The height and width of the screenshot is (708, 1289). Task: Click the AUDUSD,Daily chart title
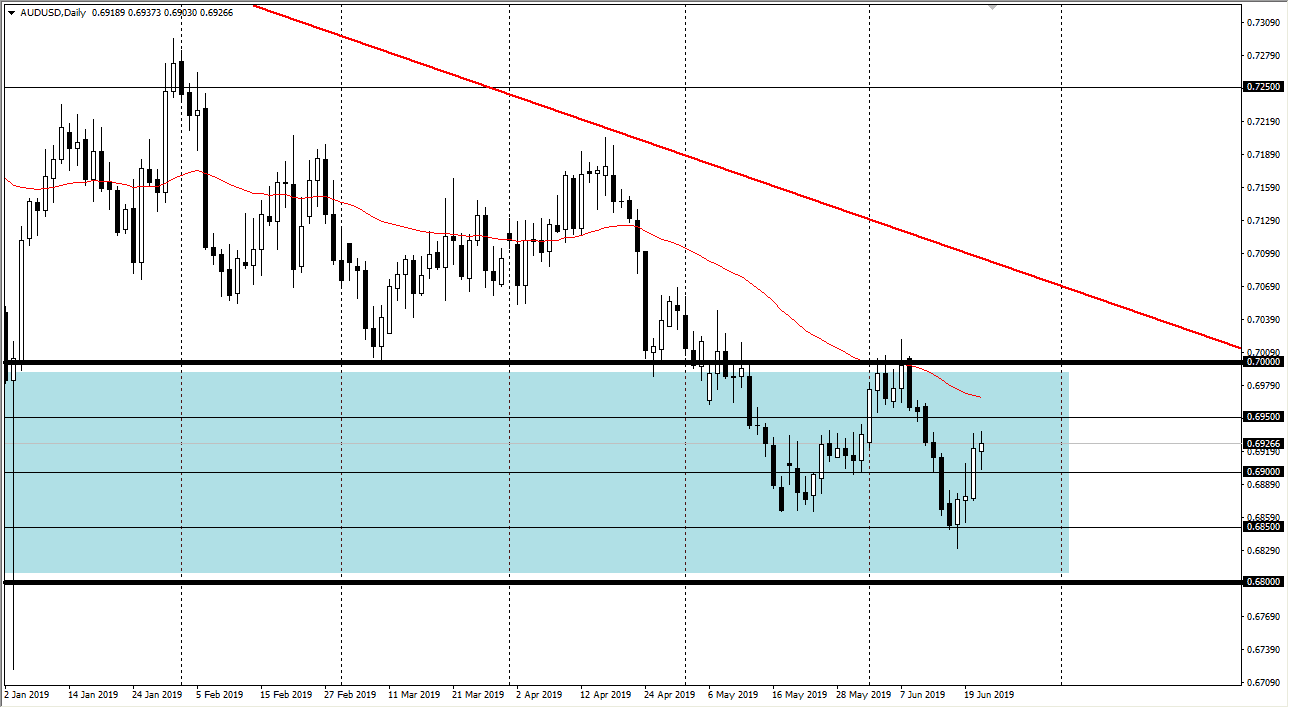[x=52, y=13]
